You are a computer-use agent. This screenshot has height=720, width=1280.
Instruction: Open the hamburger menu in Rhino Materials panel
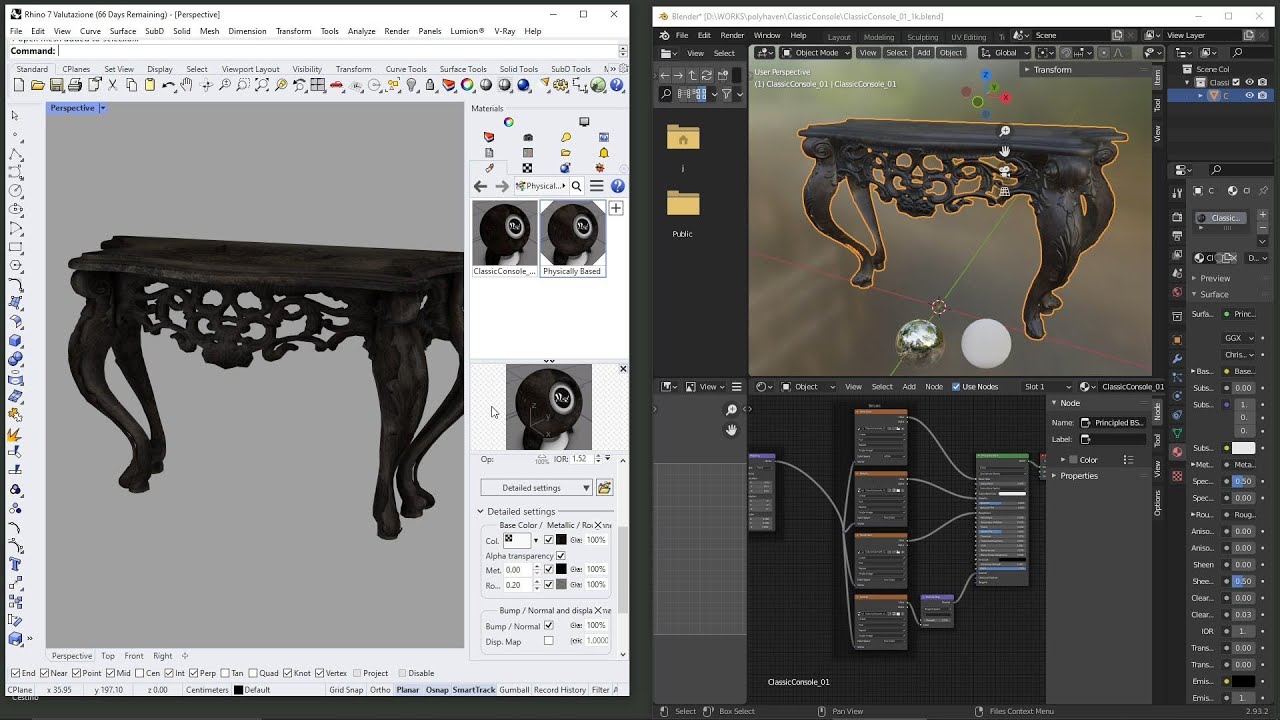click(x=597, y=186)
